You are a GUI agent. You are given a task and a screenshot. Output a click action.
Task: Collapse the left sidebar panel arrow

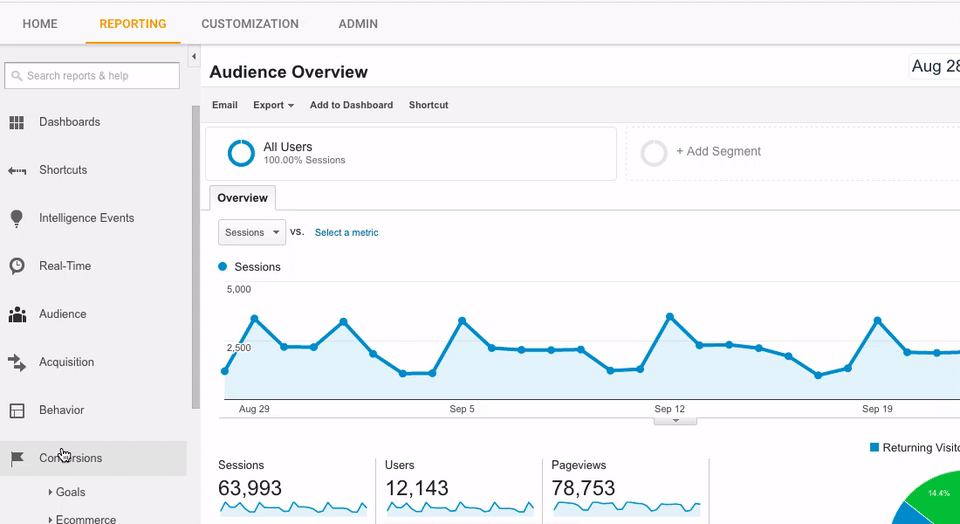point(194,57)
